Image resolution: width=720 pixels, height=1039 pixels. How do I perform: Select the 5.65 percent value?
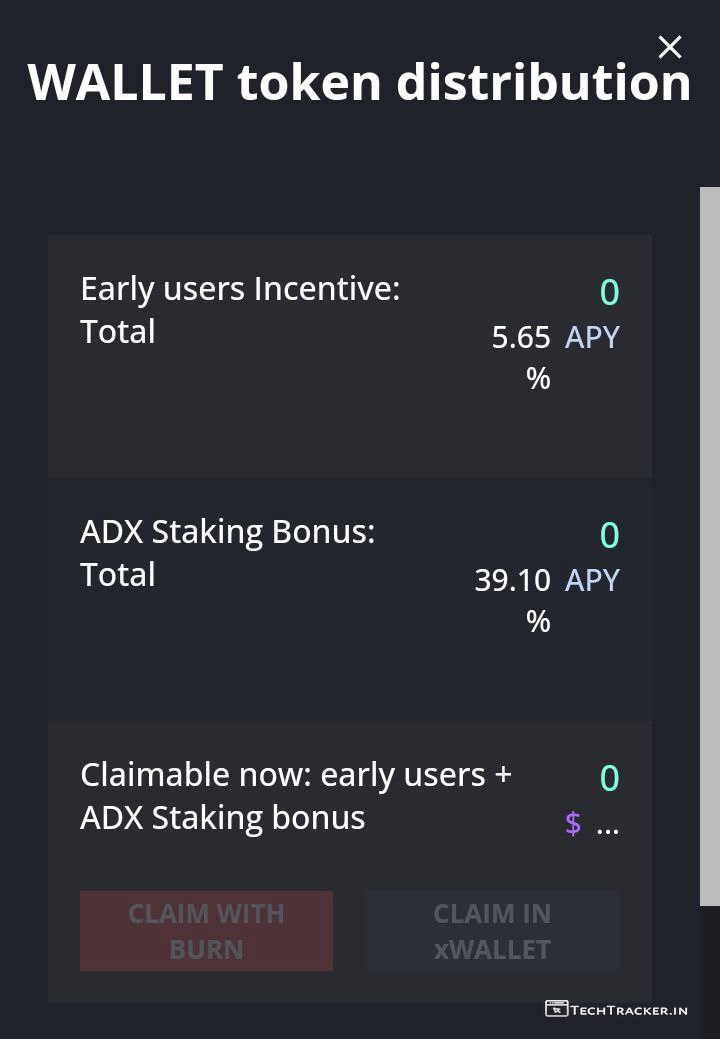click(x=522, y=338)
